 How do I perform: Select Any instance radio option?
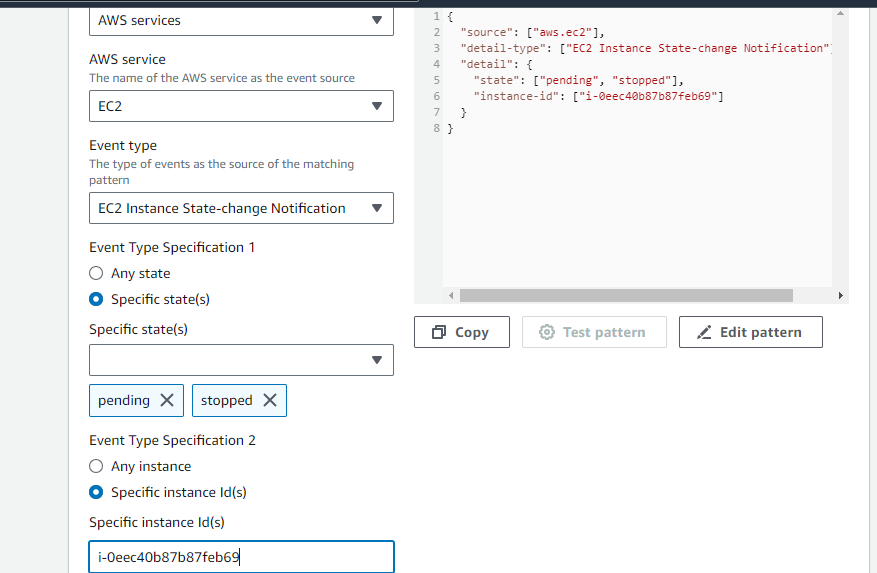(96, 466)
